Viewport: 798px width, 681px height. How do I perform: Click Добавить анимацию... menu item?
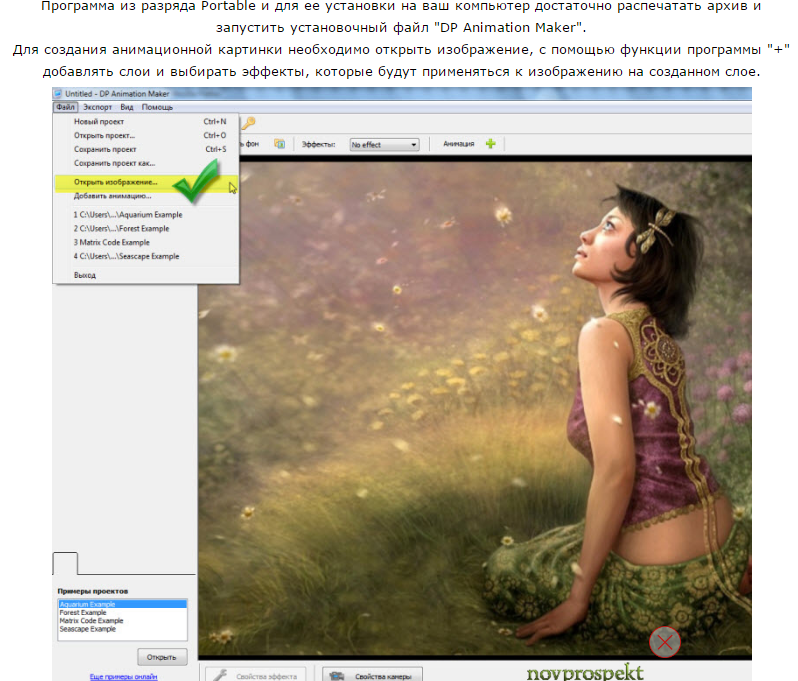point(146,196)
